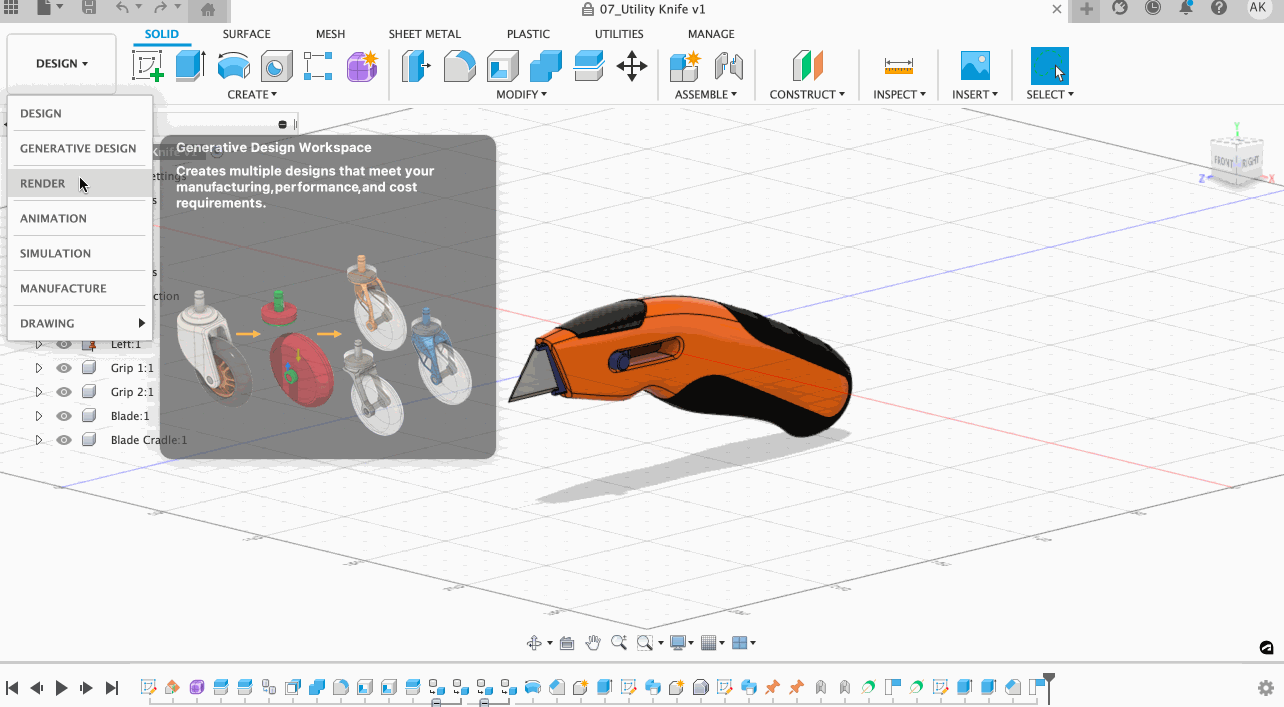Image resolution: width=1284 pixels, height=707 pixels.
Task: Toggle visibility of Blade:1 component
Action: [64, 416]
